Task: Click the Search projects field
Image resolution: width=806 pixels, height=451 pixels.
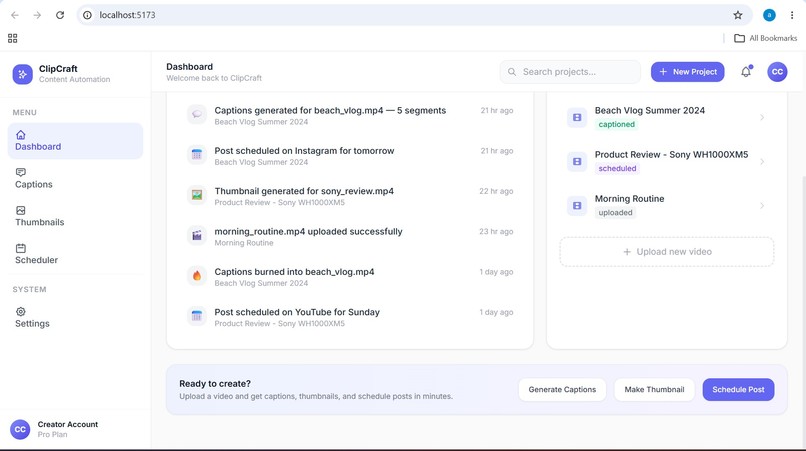Action: (x=571, y=72)
